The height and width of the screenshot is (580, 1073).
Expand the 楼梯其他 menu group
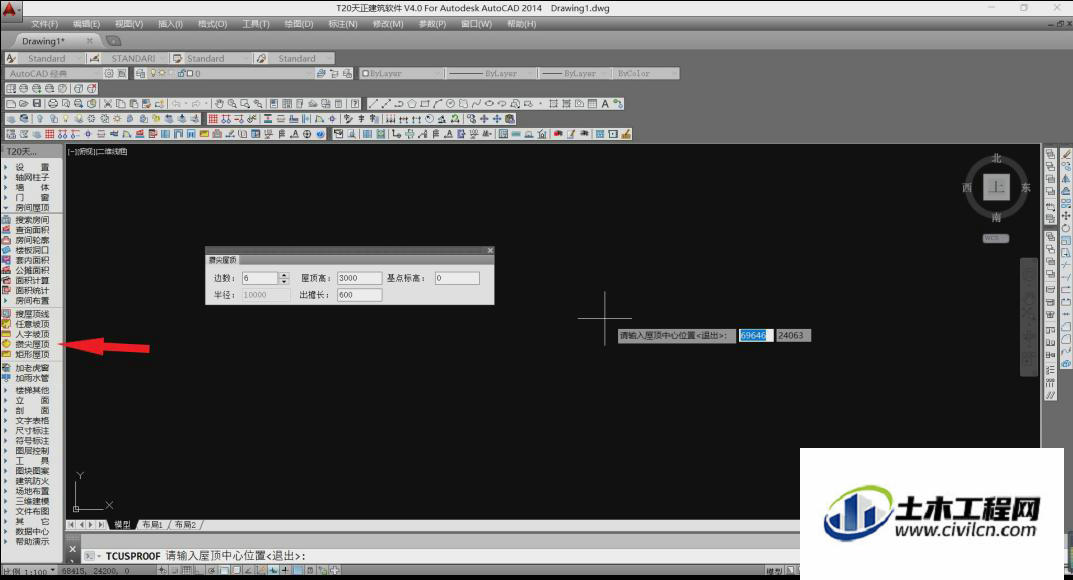[32, 391]
